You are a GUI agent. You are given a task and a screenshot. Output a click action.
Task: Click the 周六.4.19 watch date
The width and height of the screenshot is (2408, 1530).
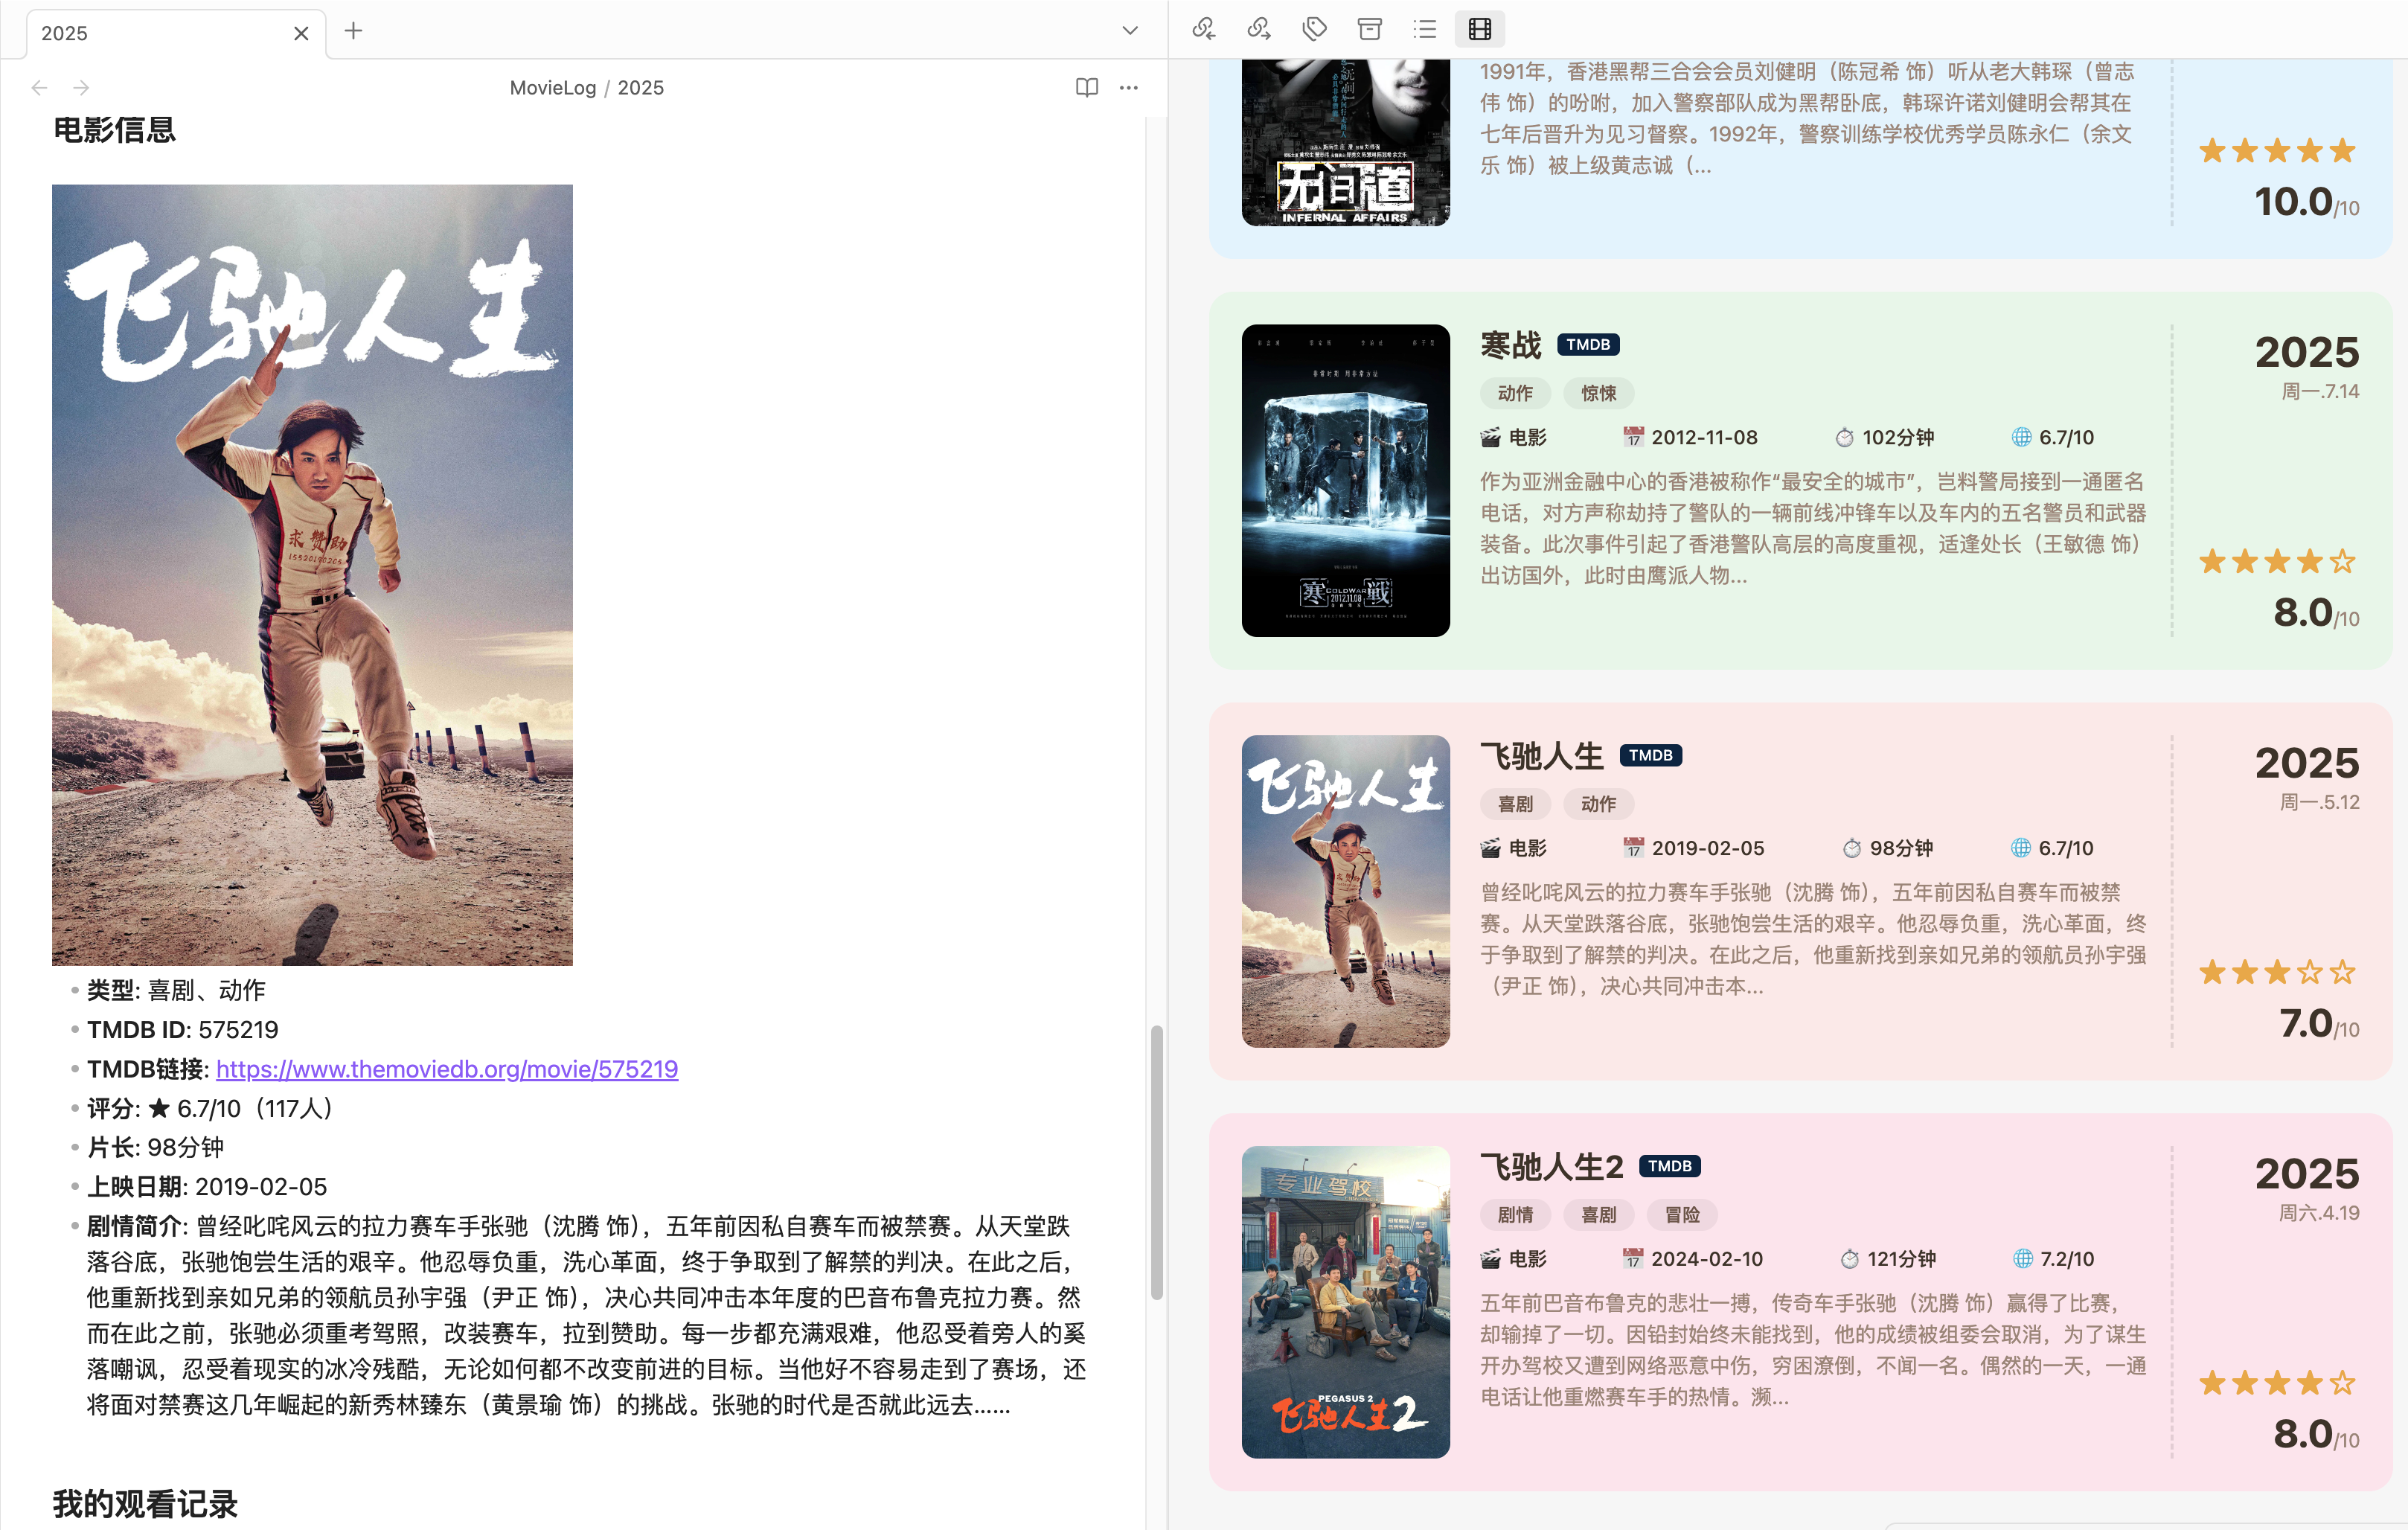(x=2319, y=1213)
